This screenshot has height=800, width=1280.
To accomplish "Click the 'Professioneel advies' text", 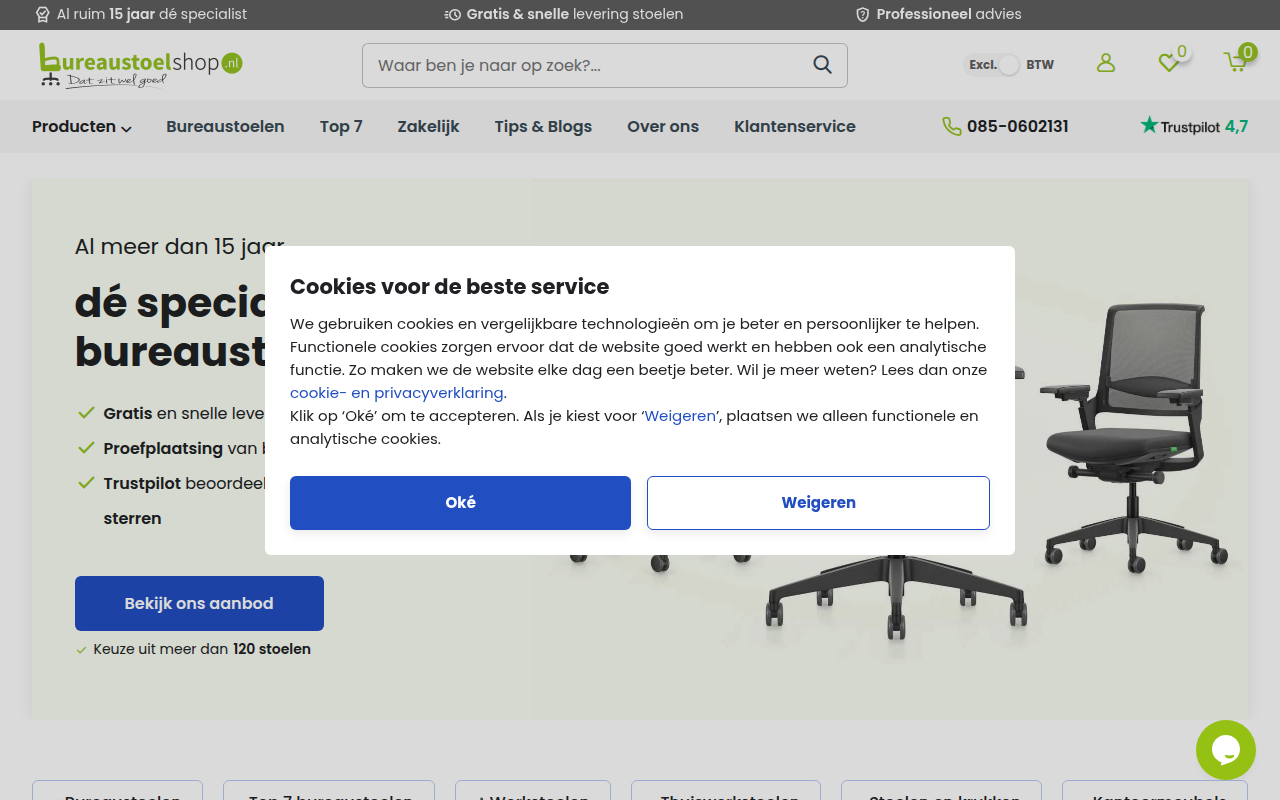I will (x=949, y=14).
